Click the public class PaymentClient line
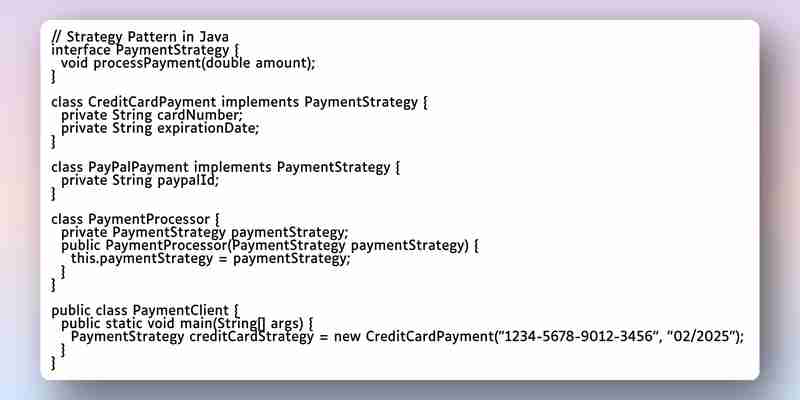800x400 pixels. (x=145, y=310)
